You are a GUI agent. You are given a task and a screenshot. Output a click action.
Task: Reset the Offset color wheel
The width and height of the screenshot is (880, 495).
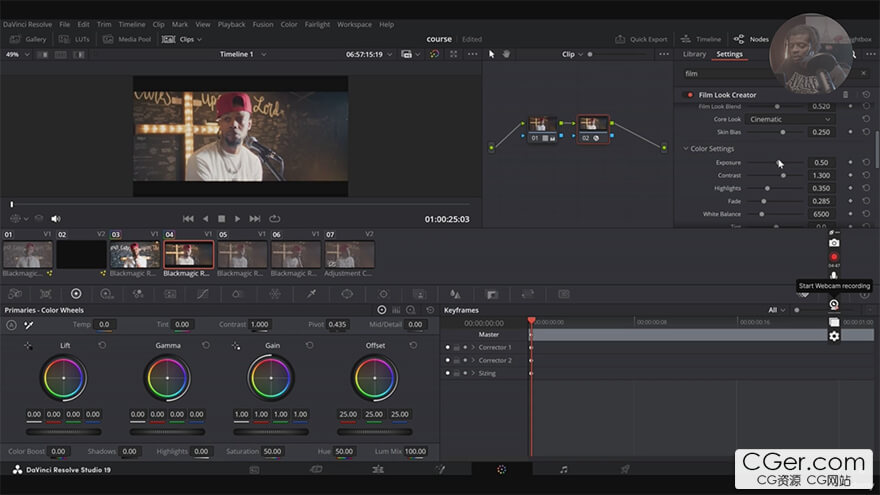click(413, 345)
